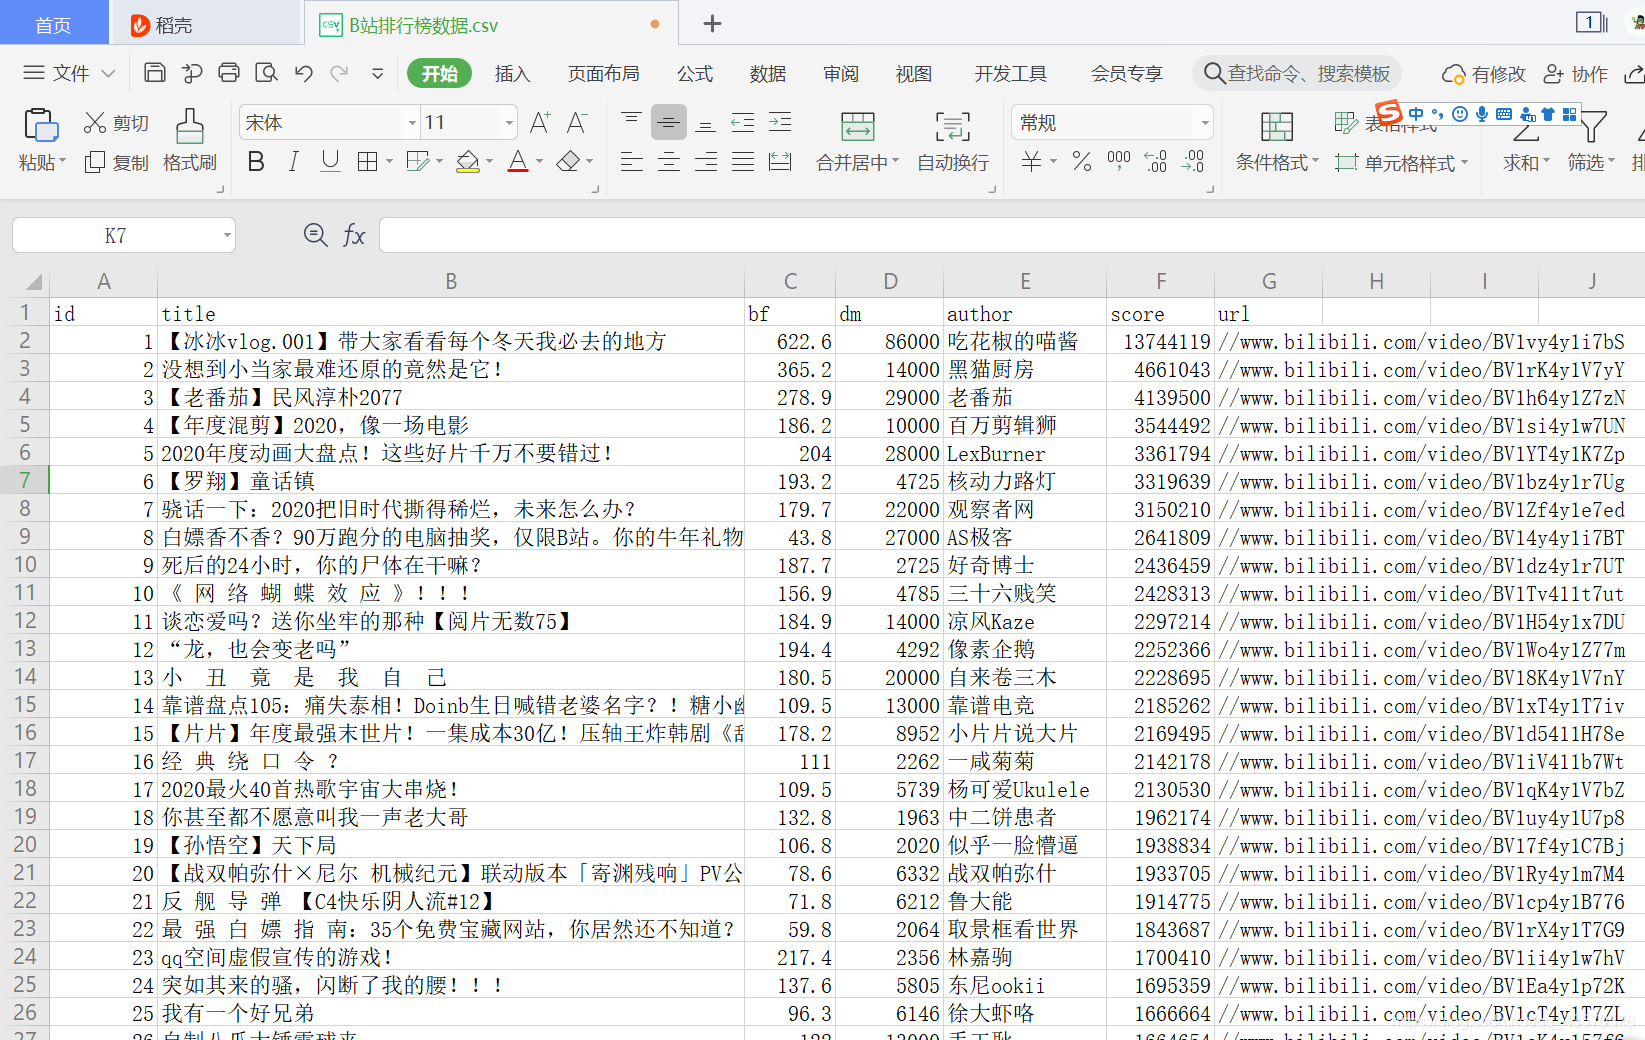This screenshot has width=1645, height=1040.
Task: Toggle Bold formatting
Action: pos(256,161)
